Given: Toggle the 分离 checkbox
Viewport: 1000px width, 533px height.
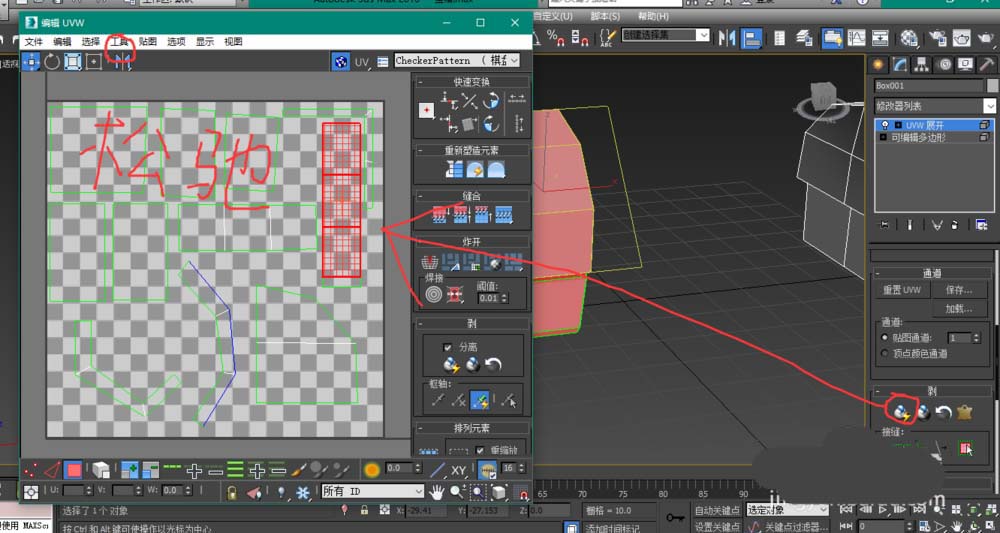Looking at the screenshot, I should 448,347.
